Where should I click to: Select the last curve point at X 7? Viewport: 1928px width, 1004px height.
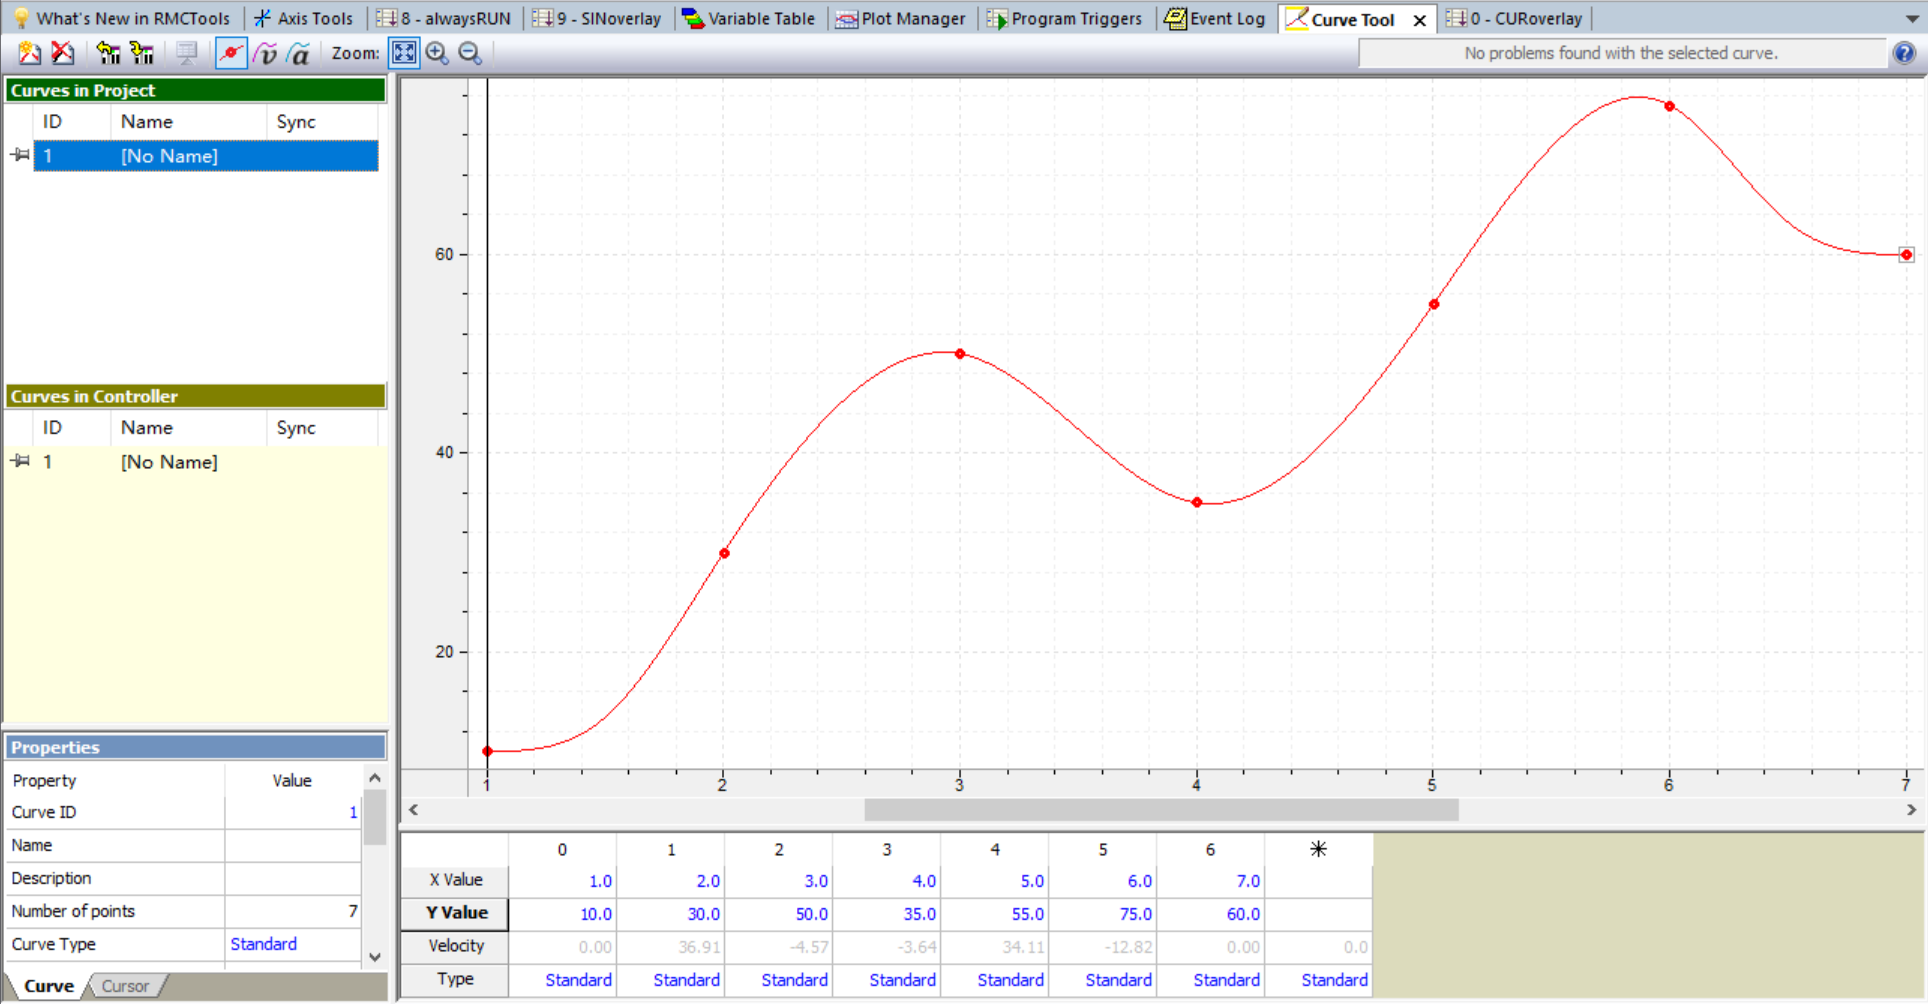pyautogui.click(x=1906, y=255)
